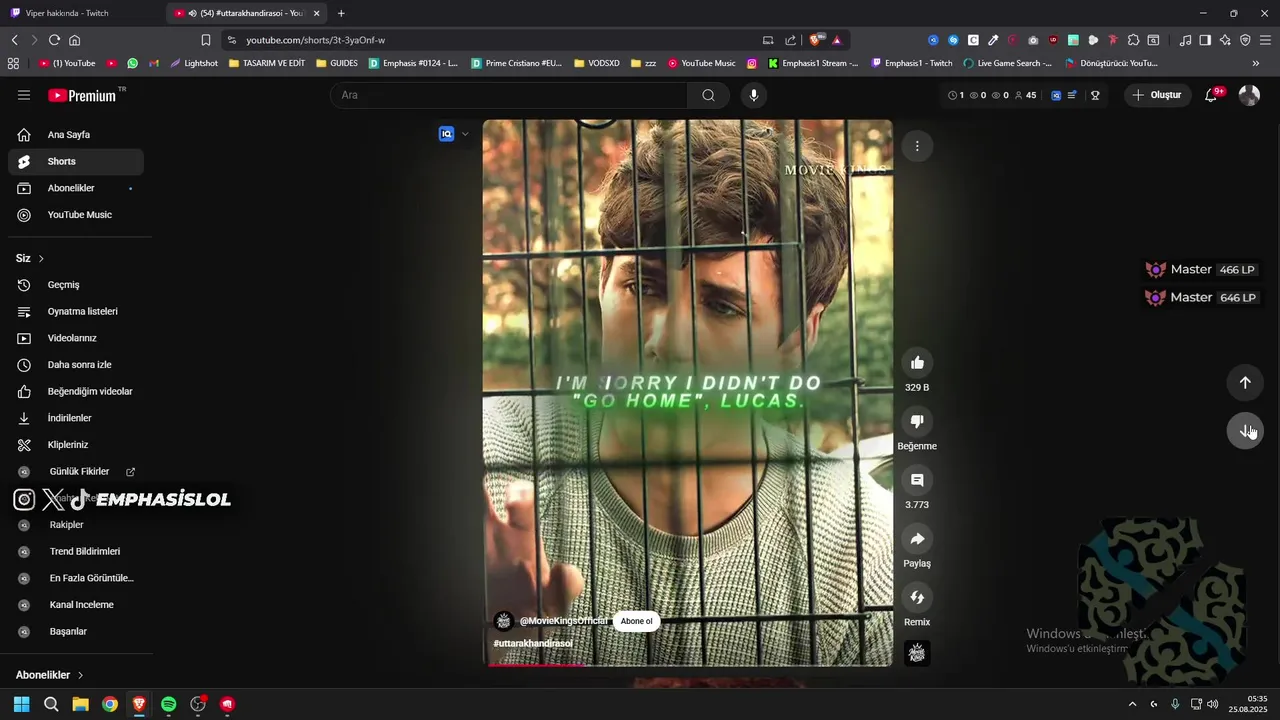Open Videolarınız
The height and width of the screenshot is (720, 1280).
(76, 338)
